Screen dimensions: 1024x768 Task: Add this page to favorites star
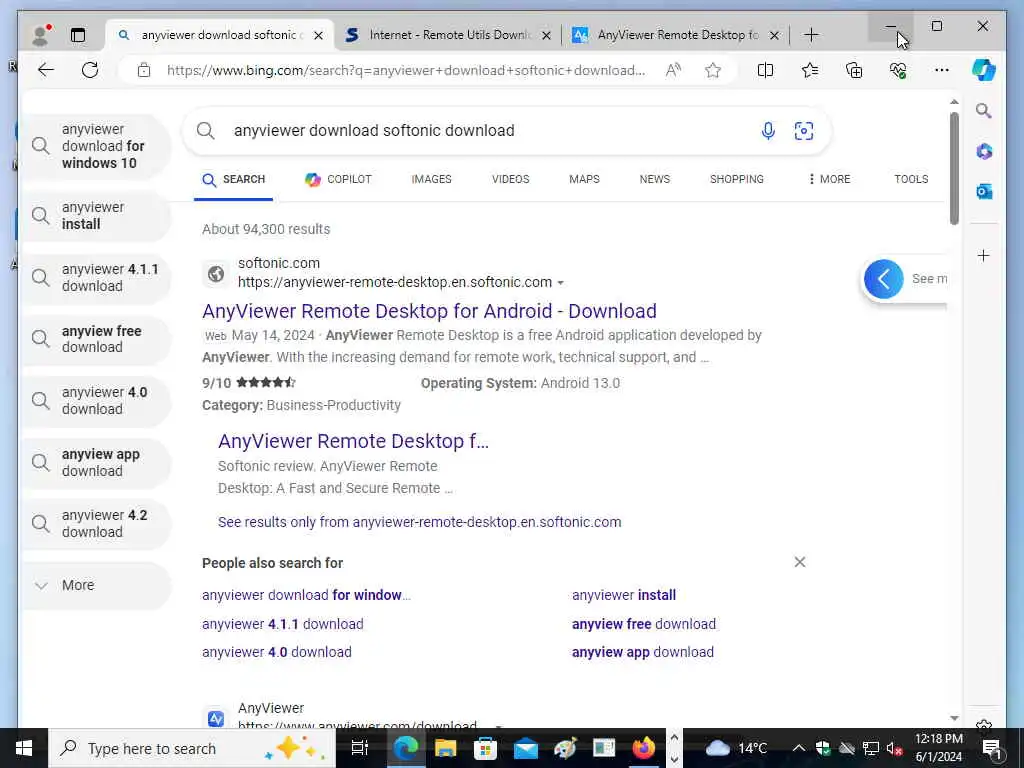(x=712, y=70)
